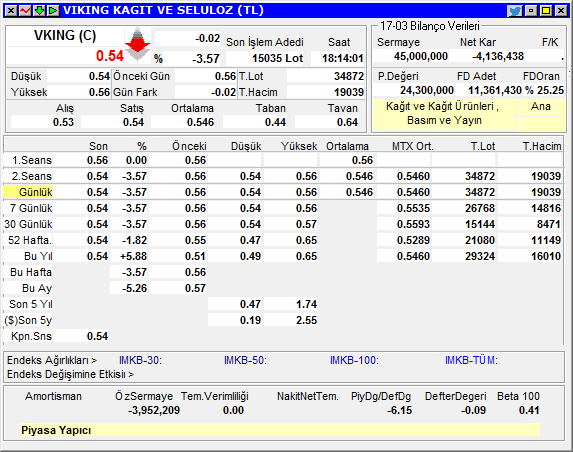Click the Beta 100 value 0.41
The image size is (573, 452).
coord(529,410)
